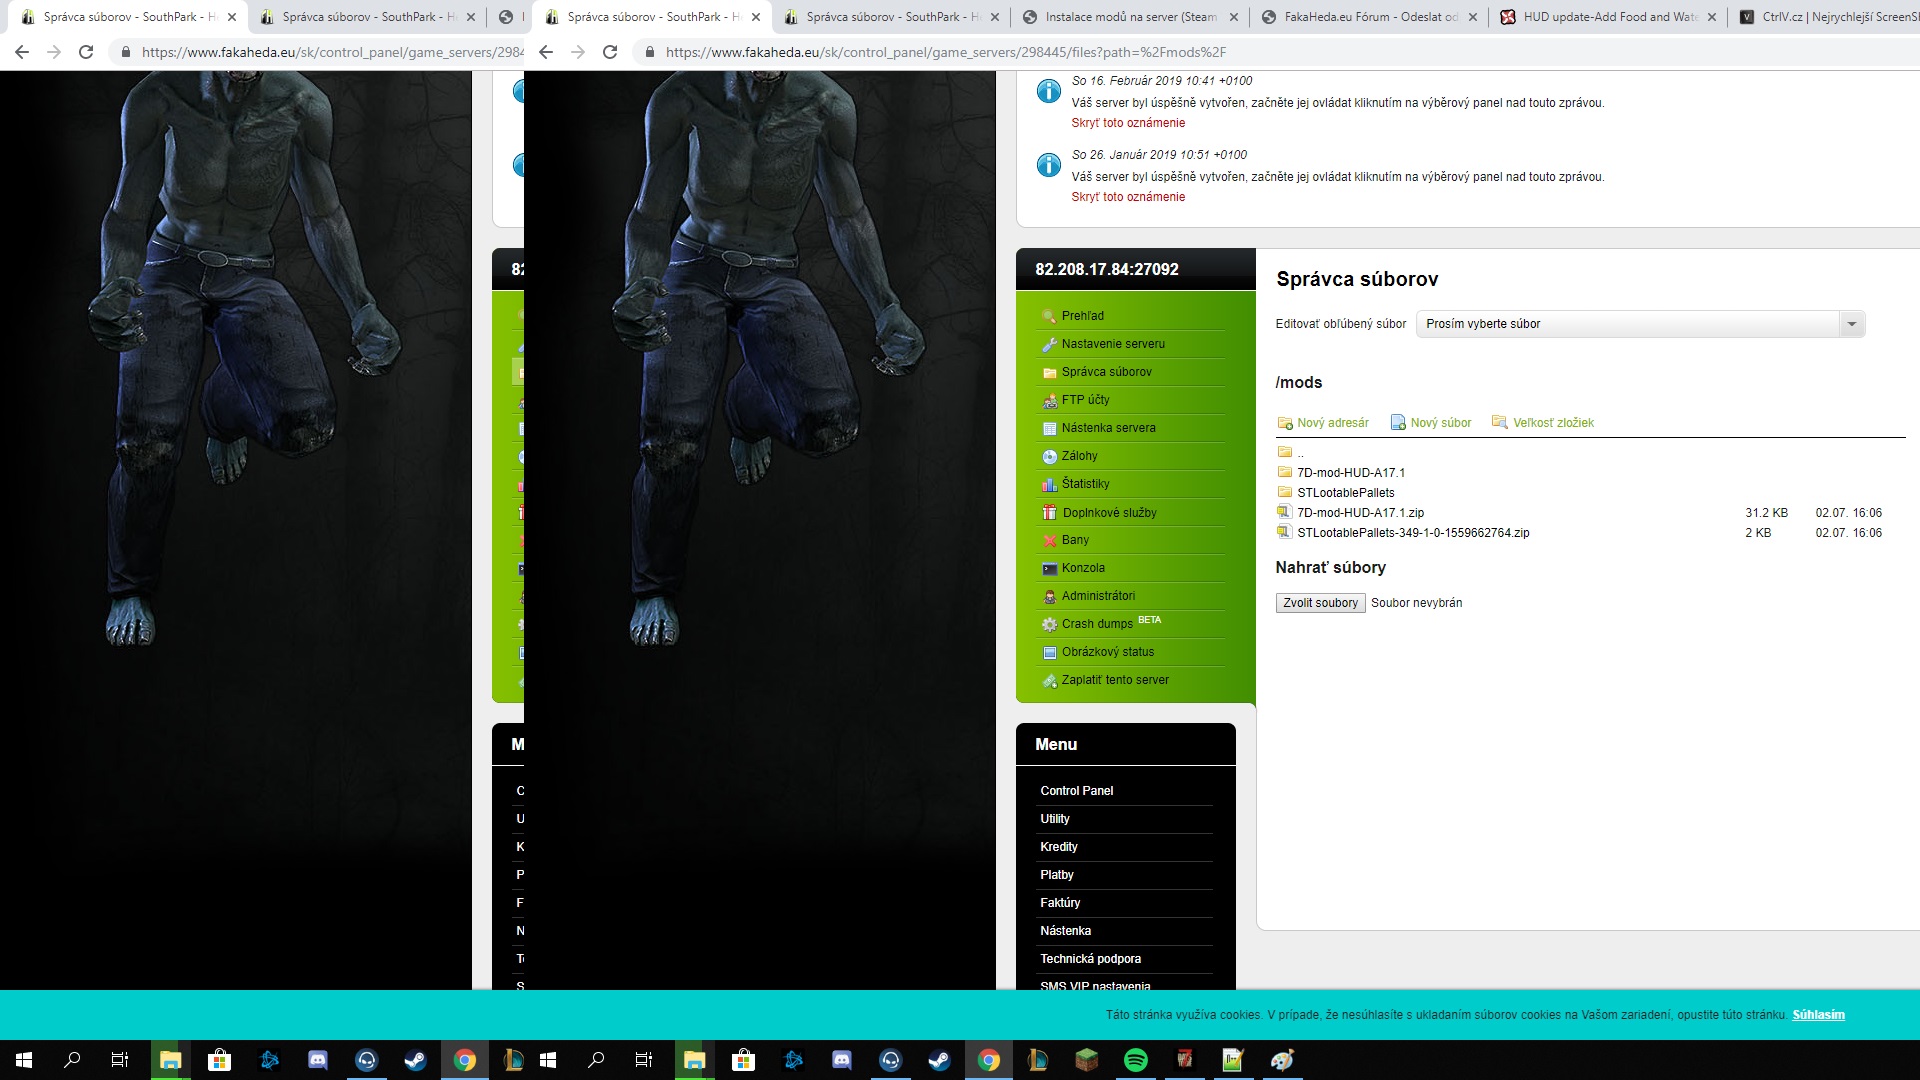This screenshot has height=1080, width=1920.
Task: Switch to 'HUD update-Add Food' tab
Action: [x=1608, y=17]
